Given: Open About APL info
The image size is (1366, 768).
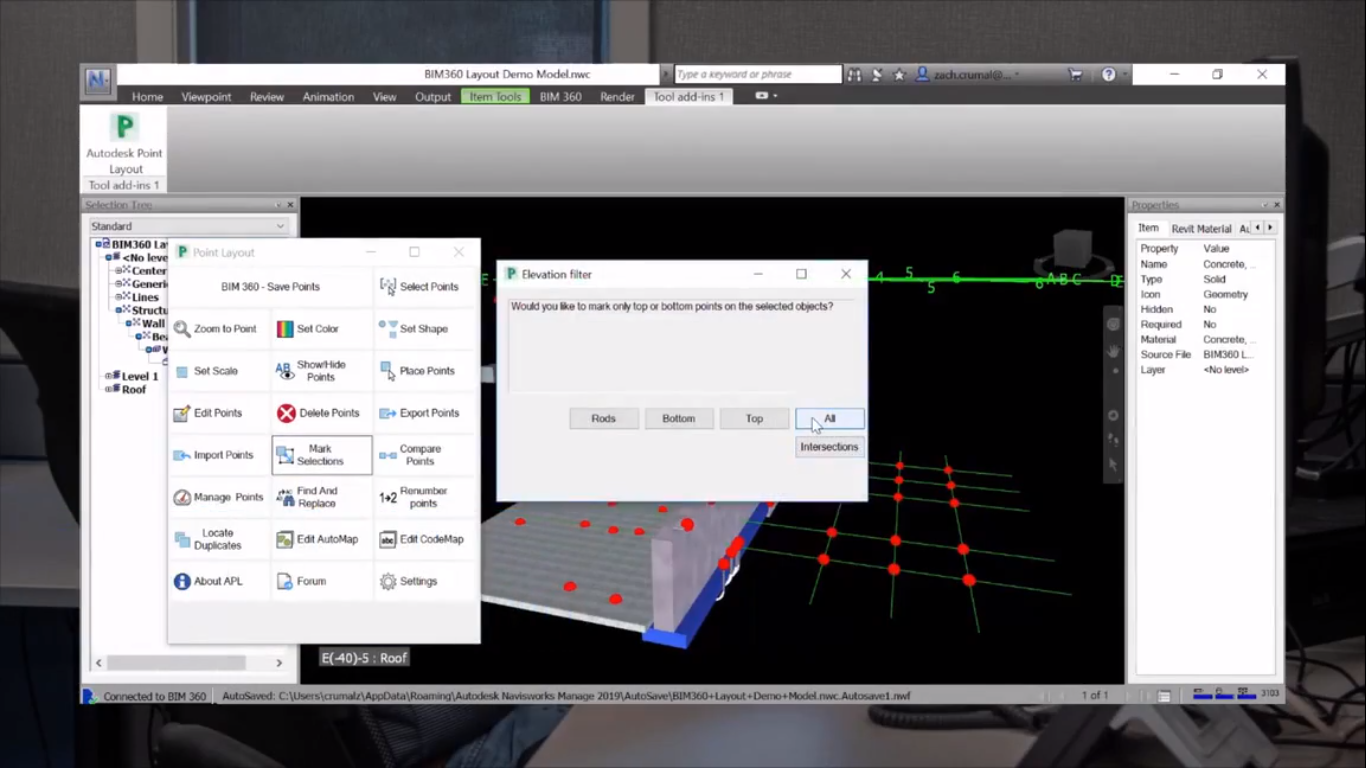Looking at the screenshot, I should coord(219,581).
